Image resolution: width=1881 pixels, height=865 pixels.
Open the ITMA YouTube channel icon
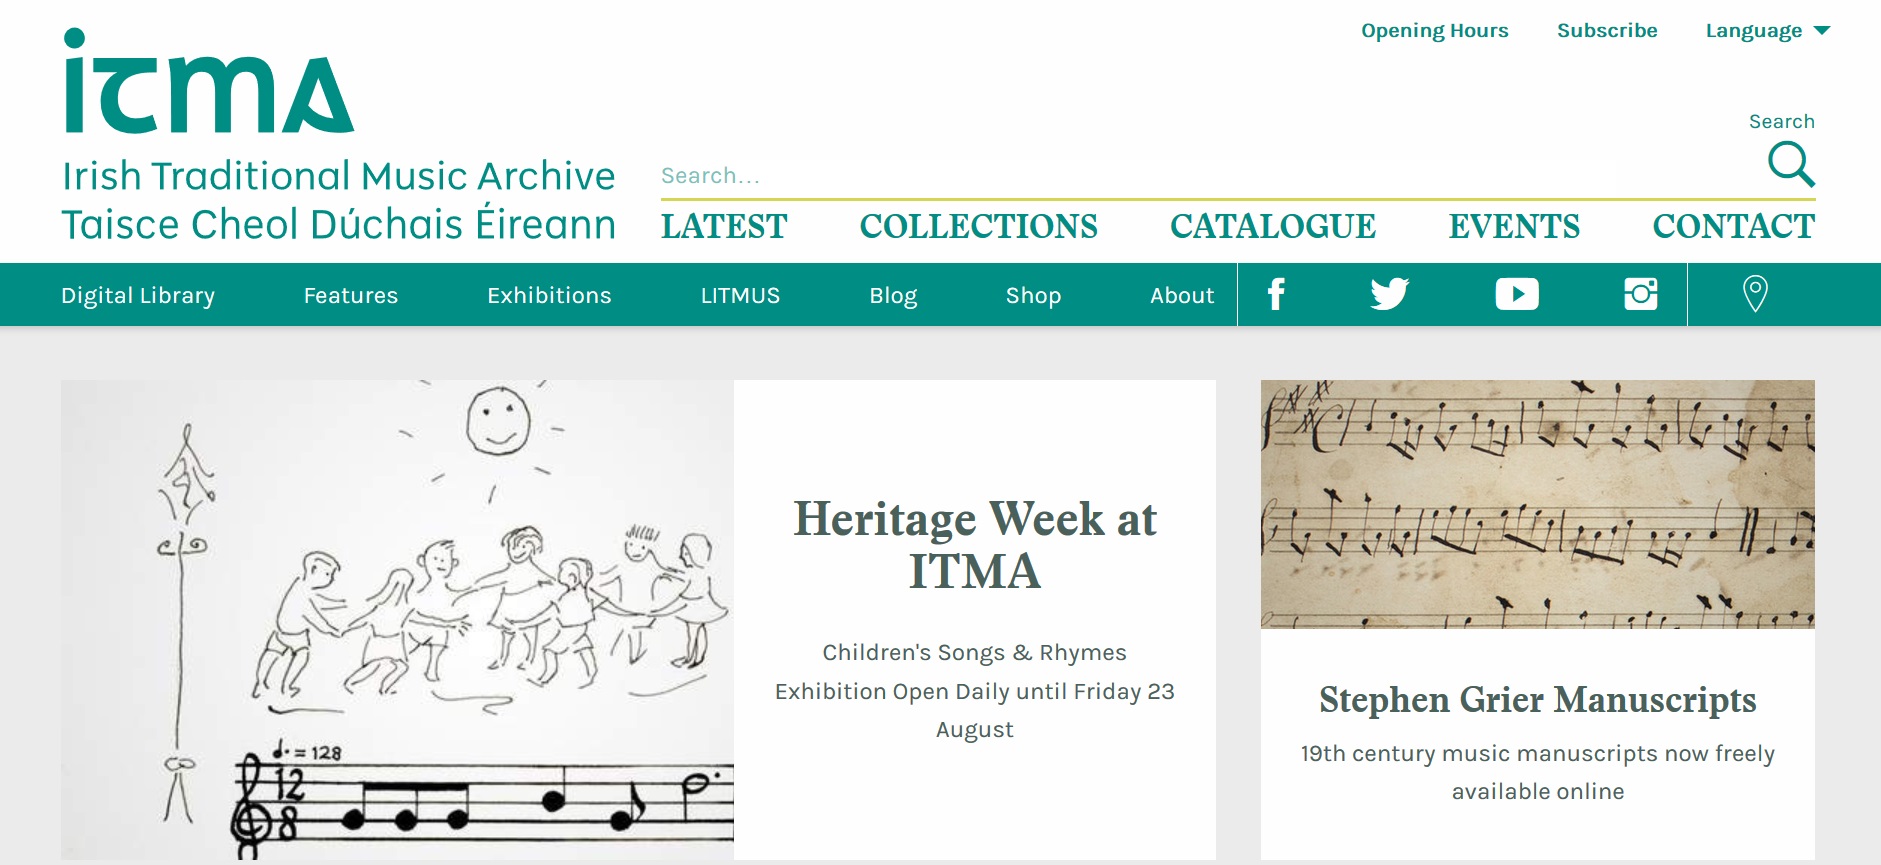click(x=1516, y=294)
